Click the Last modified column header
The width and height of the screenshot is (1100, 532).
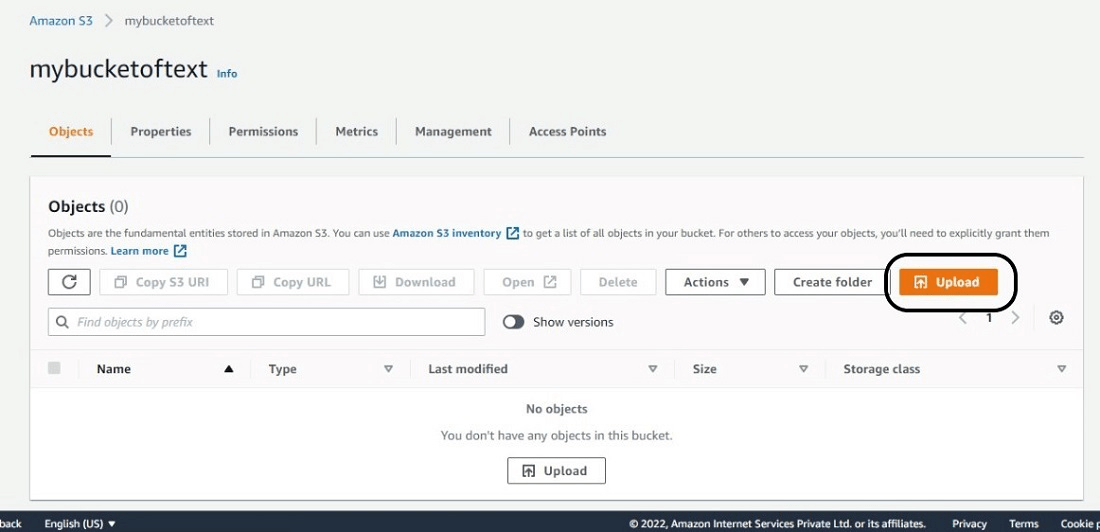(468, 369)
